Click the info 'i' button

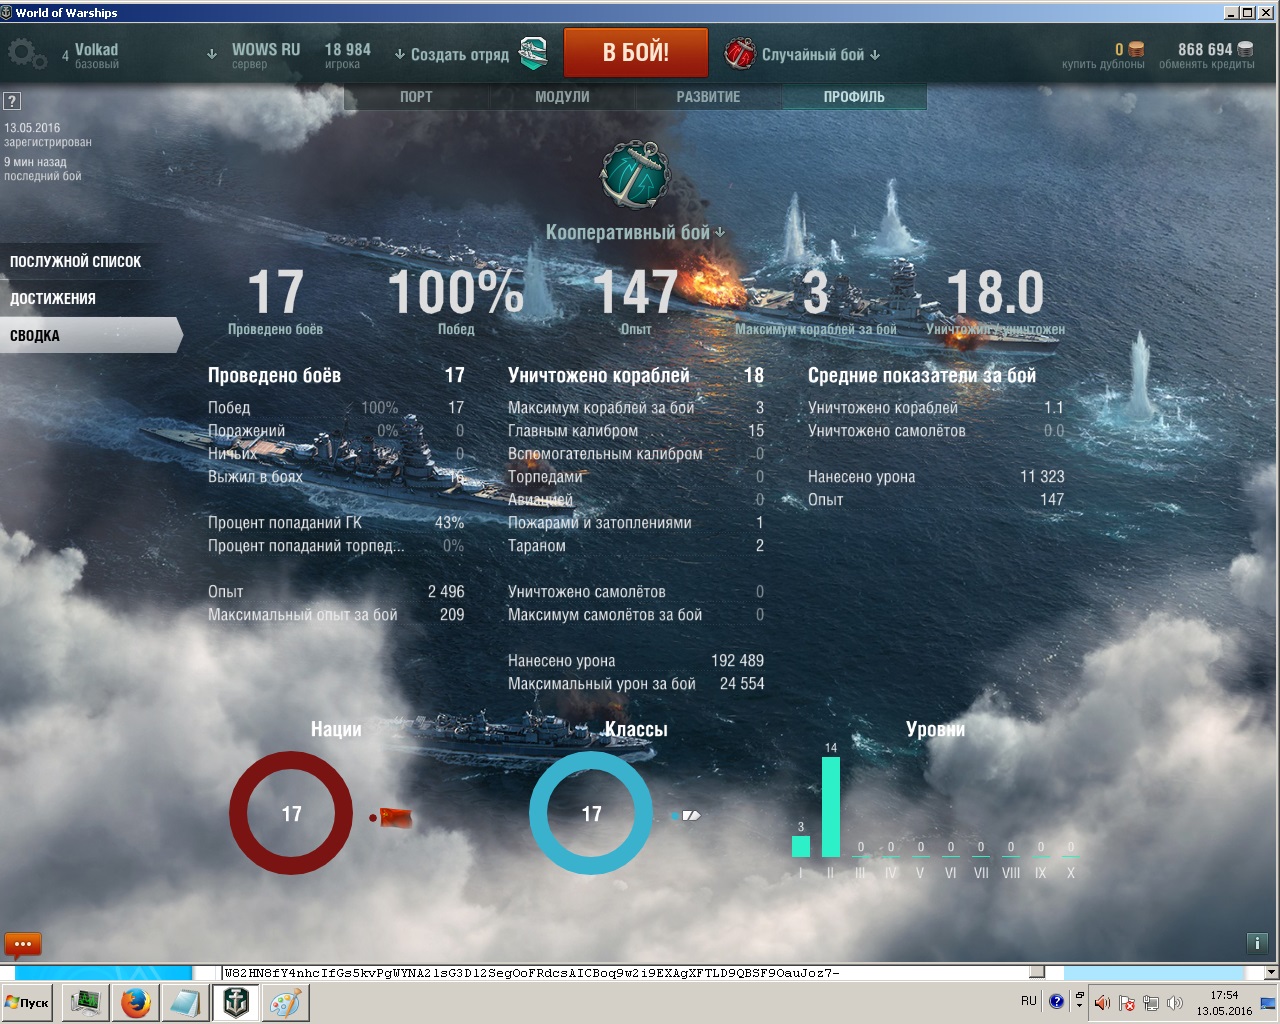tap(1257, 942)
